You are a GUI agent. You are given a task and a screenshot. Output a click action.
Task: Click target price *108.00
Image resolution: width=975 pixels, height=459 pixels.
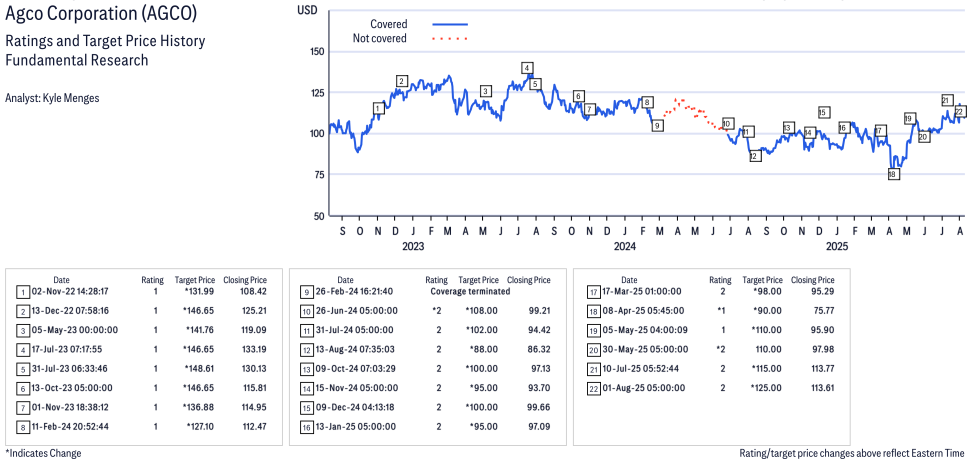(x=483, y=310)
